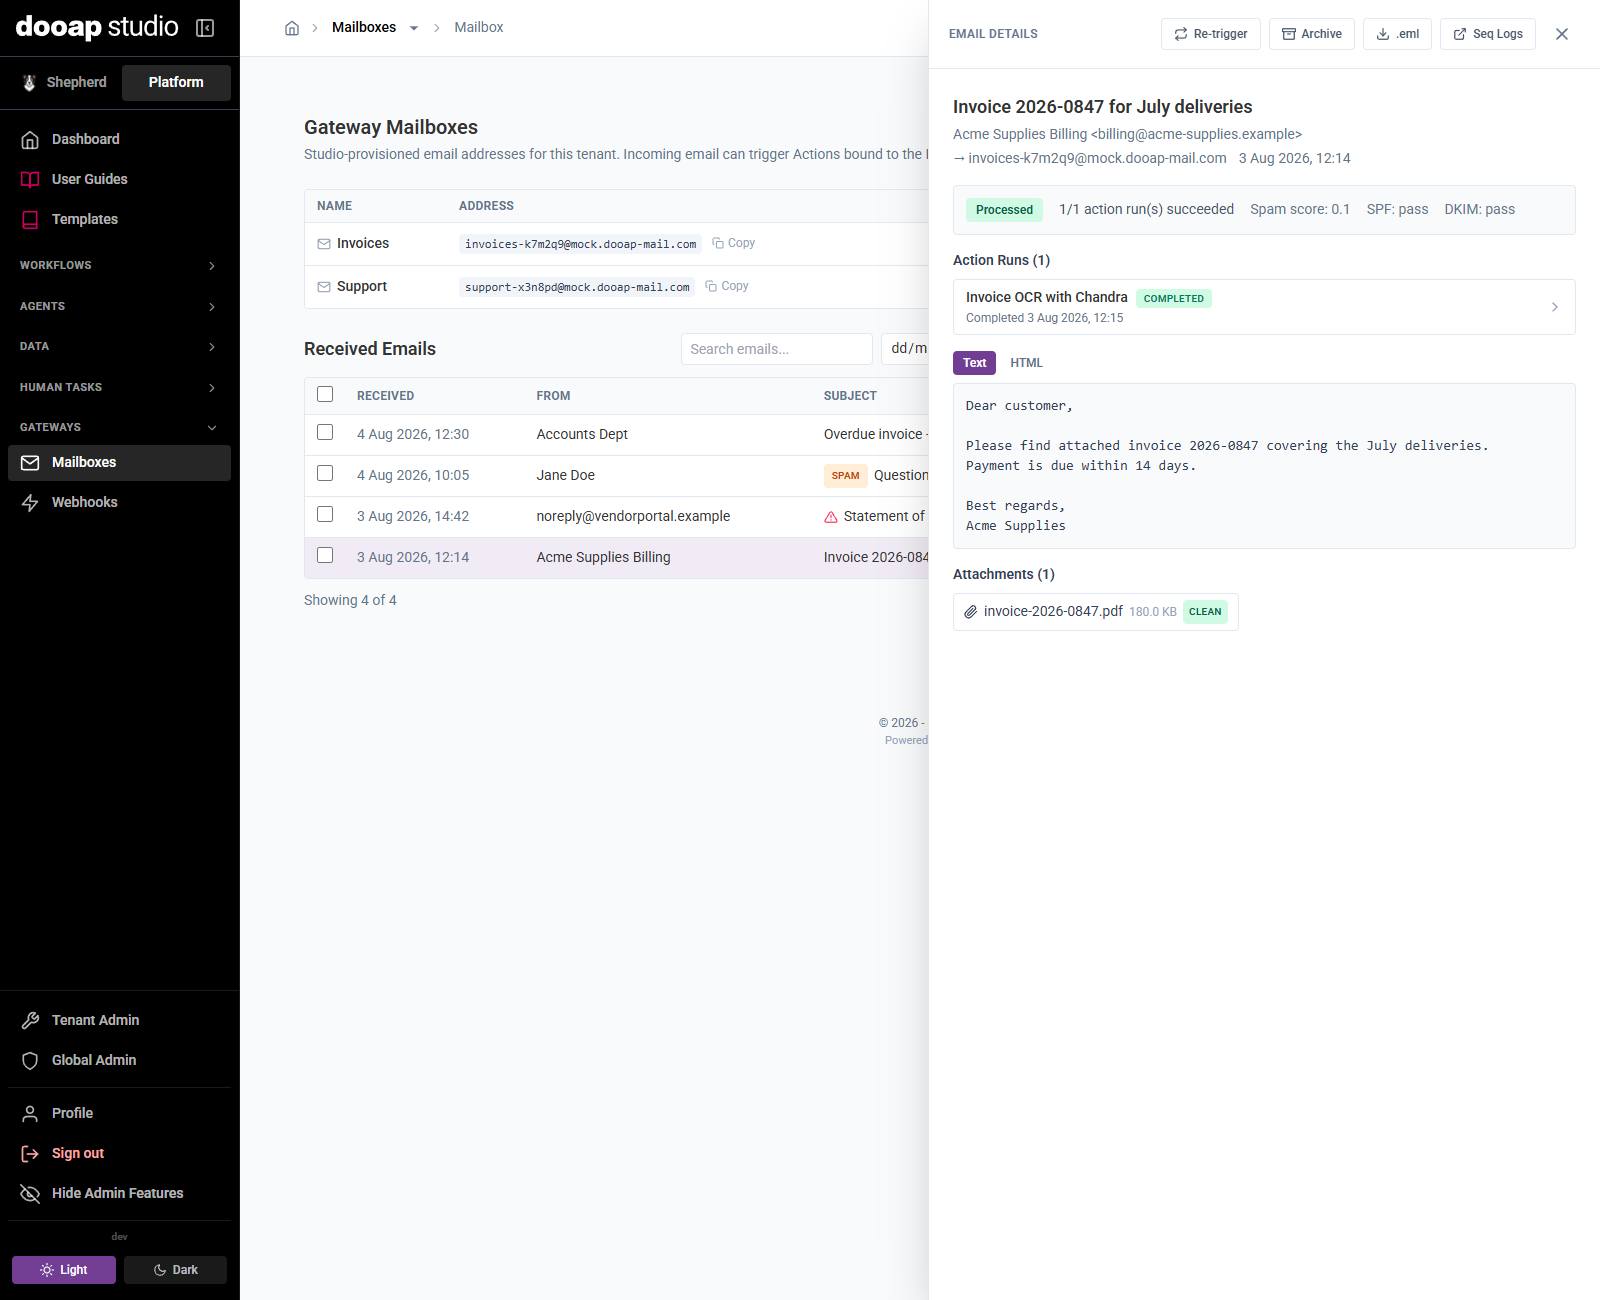Screen dimensions: 1600x1300
Task: Switch theme to Dark
Action: tap(175, 1270)
